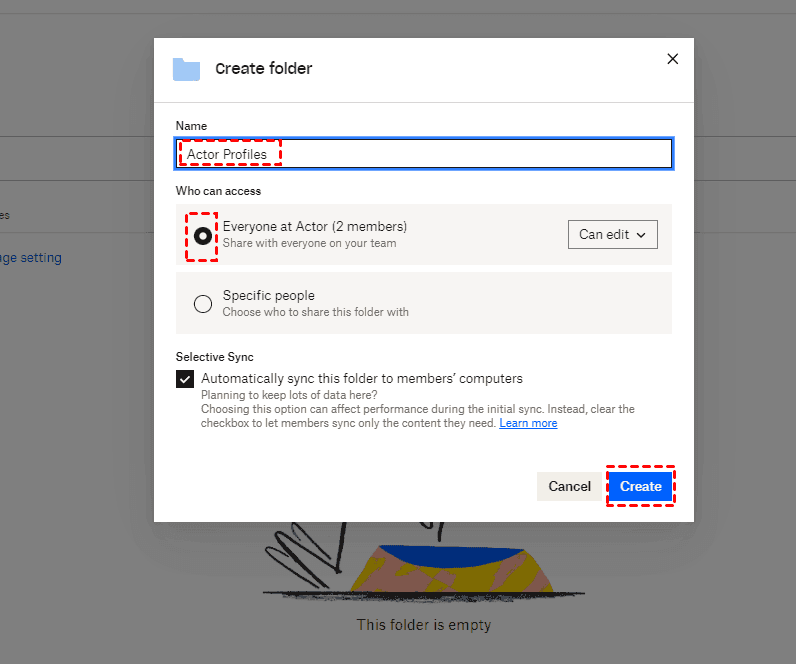The height and width of the screenshot is (664, 796).
Task: Click the partially visible setting link behind dialog
Action: [31, 258]
